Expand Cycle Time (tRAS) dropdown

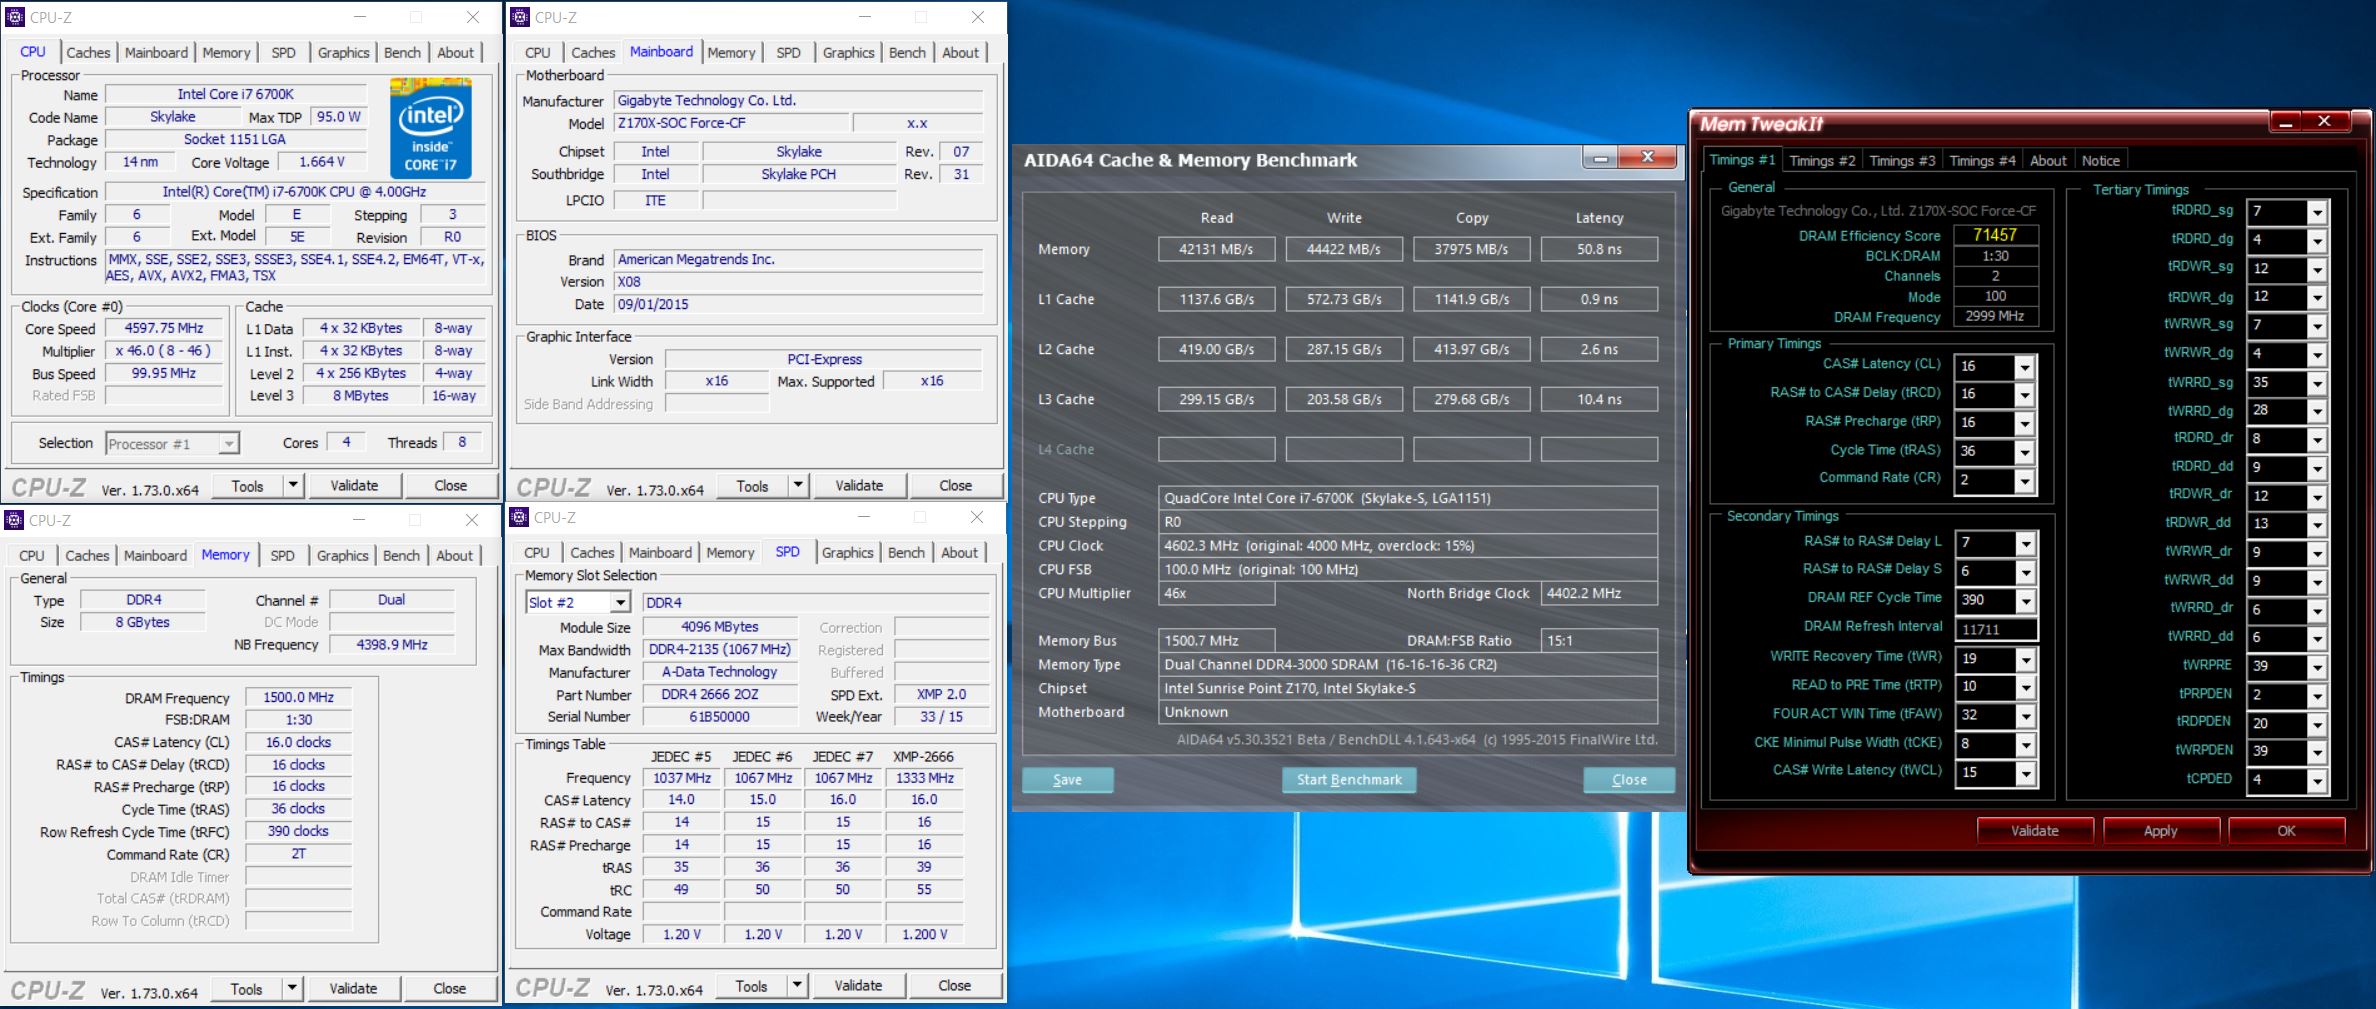(2024, 452)
